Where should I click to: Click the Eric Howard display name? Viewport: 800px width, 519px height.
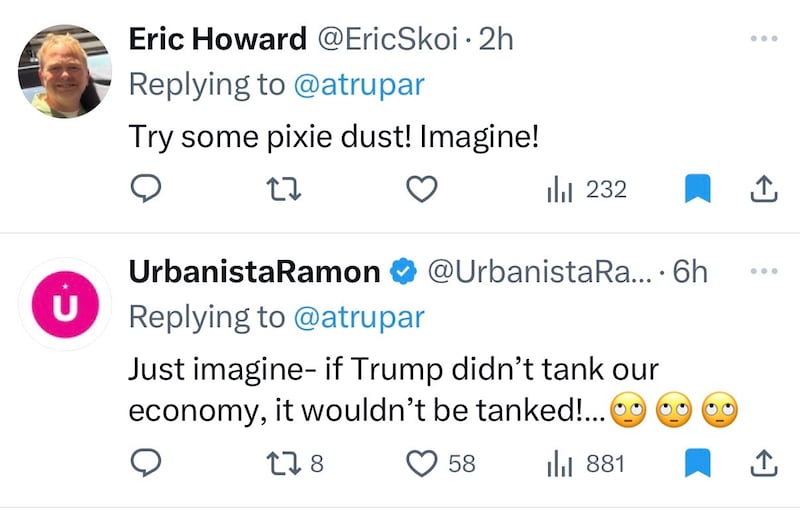tap(218, 39)
